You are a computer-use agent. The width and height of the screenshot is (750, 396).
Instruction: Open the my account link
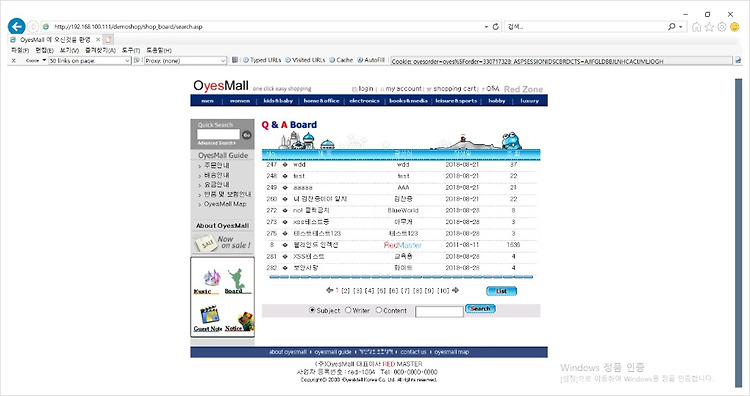pyautogui.click(x=404, y=88)
